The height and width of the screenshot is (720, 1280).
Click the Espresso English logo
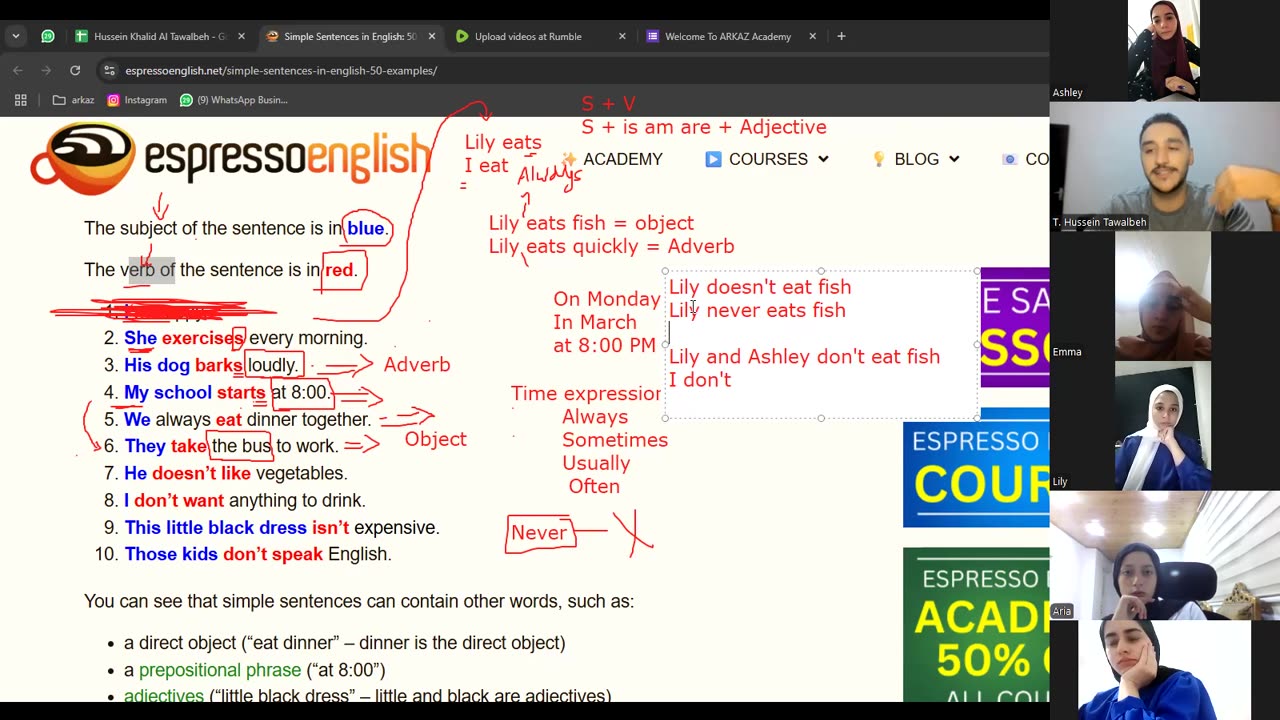[x=231, y=157]
